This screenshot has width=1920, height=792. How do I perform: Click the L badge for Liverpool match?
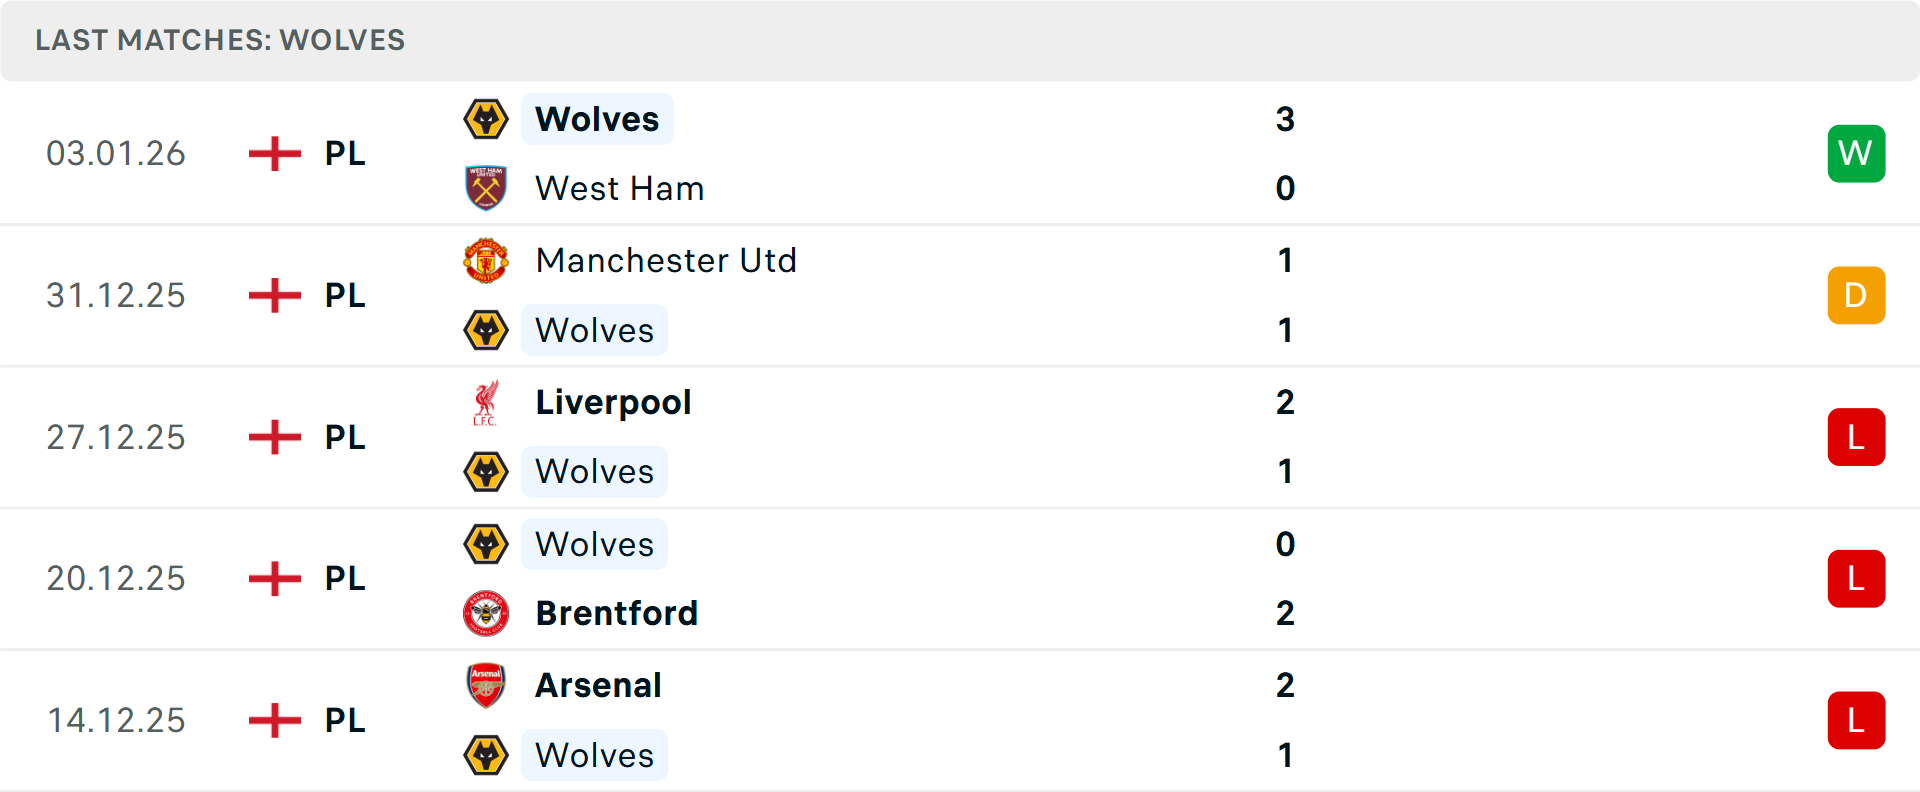point(1856,437)
